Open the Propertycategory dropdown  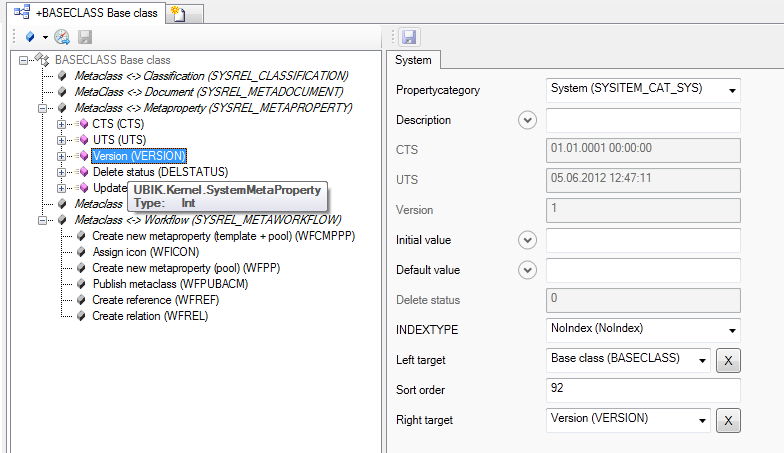pyautogui.click(x=733, y=90)
